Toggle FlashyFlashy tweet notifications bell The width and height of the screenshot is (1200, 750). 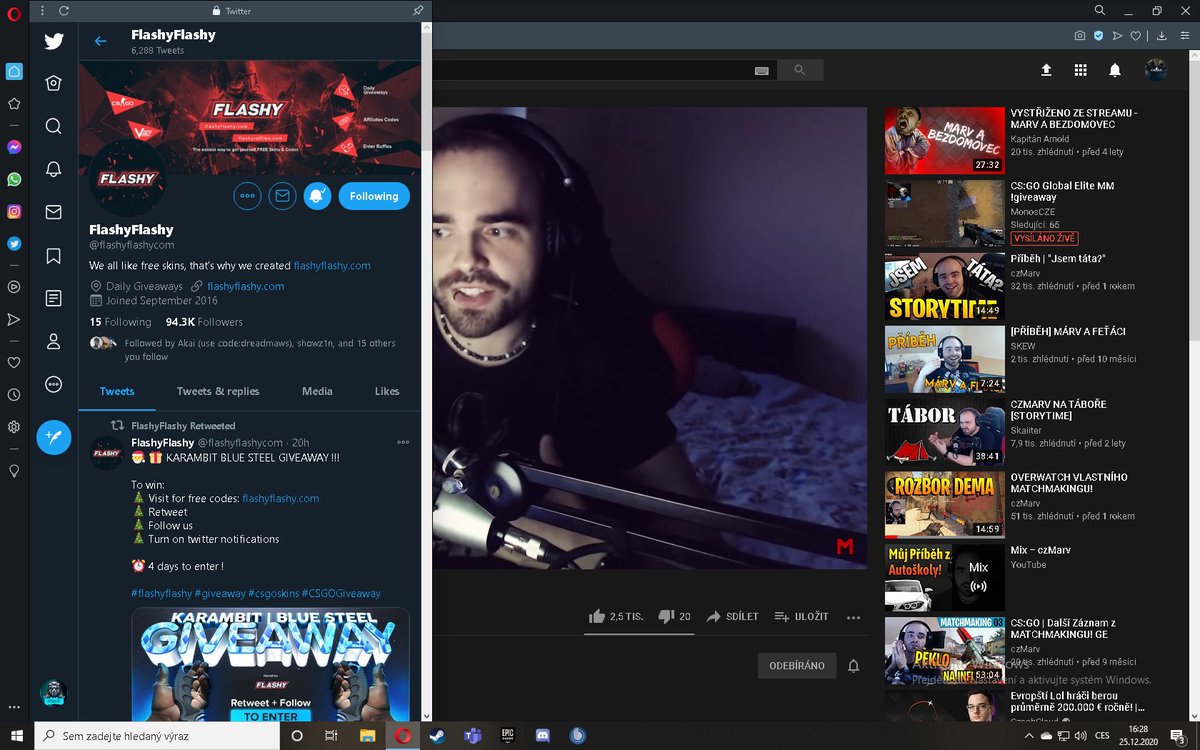pos(317,196)
